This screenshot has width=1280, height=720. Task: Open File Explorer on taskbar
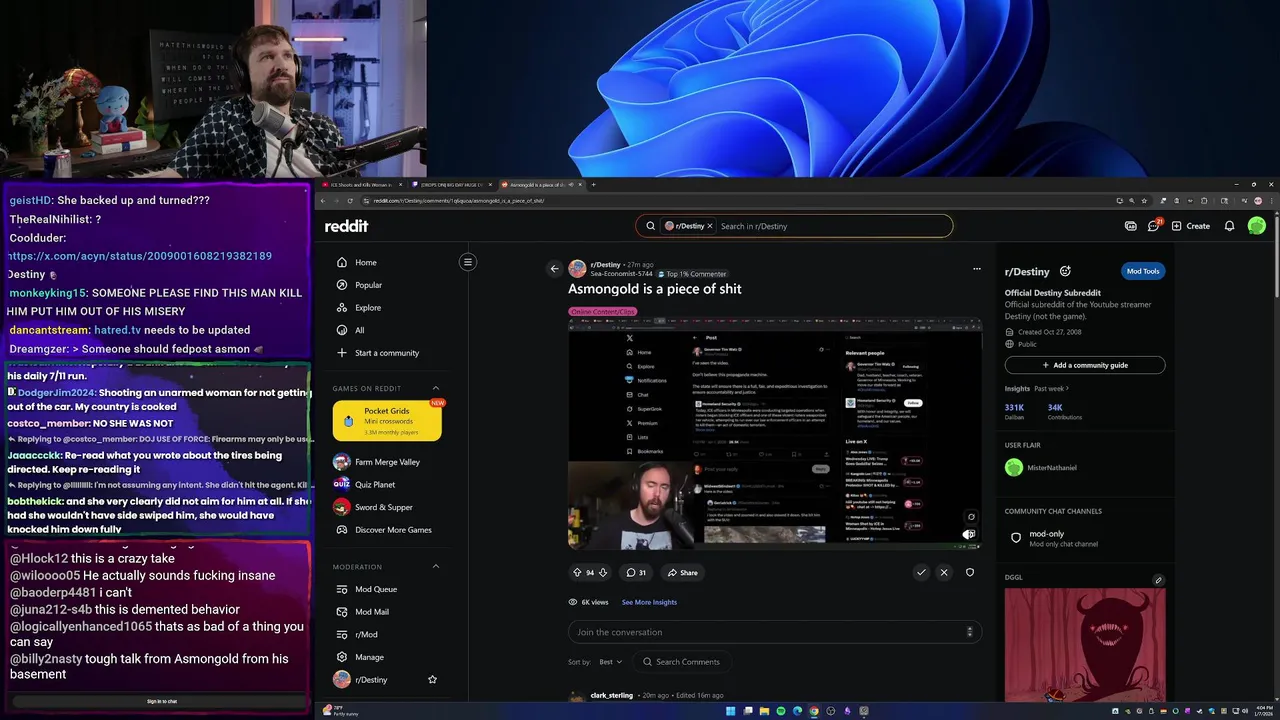[764, 711]
